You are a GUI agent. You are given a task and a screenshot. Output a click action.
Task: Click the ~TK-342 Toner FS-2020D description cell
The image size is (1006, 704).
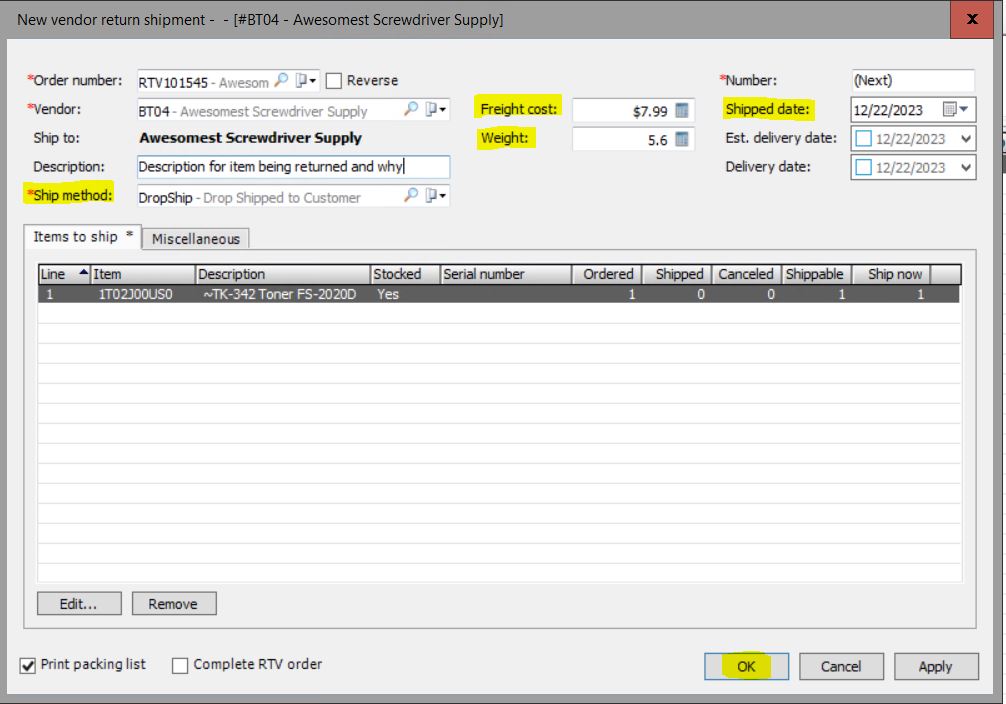[x=280, y=294]
